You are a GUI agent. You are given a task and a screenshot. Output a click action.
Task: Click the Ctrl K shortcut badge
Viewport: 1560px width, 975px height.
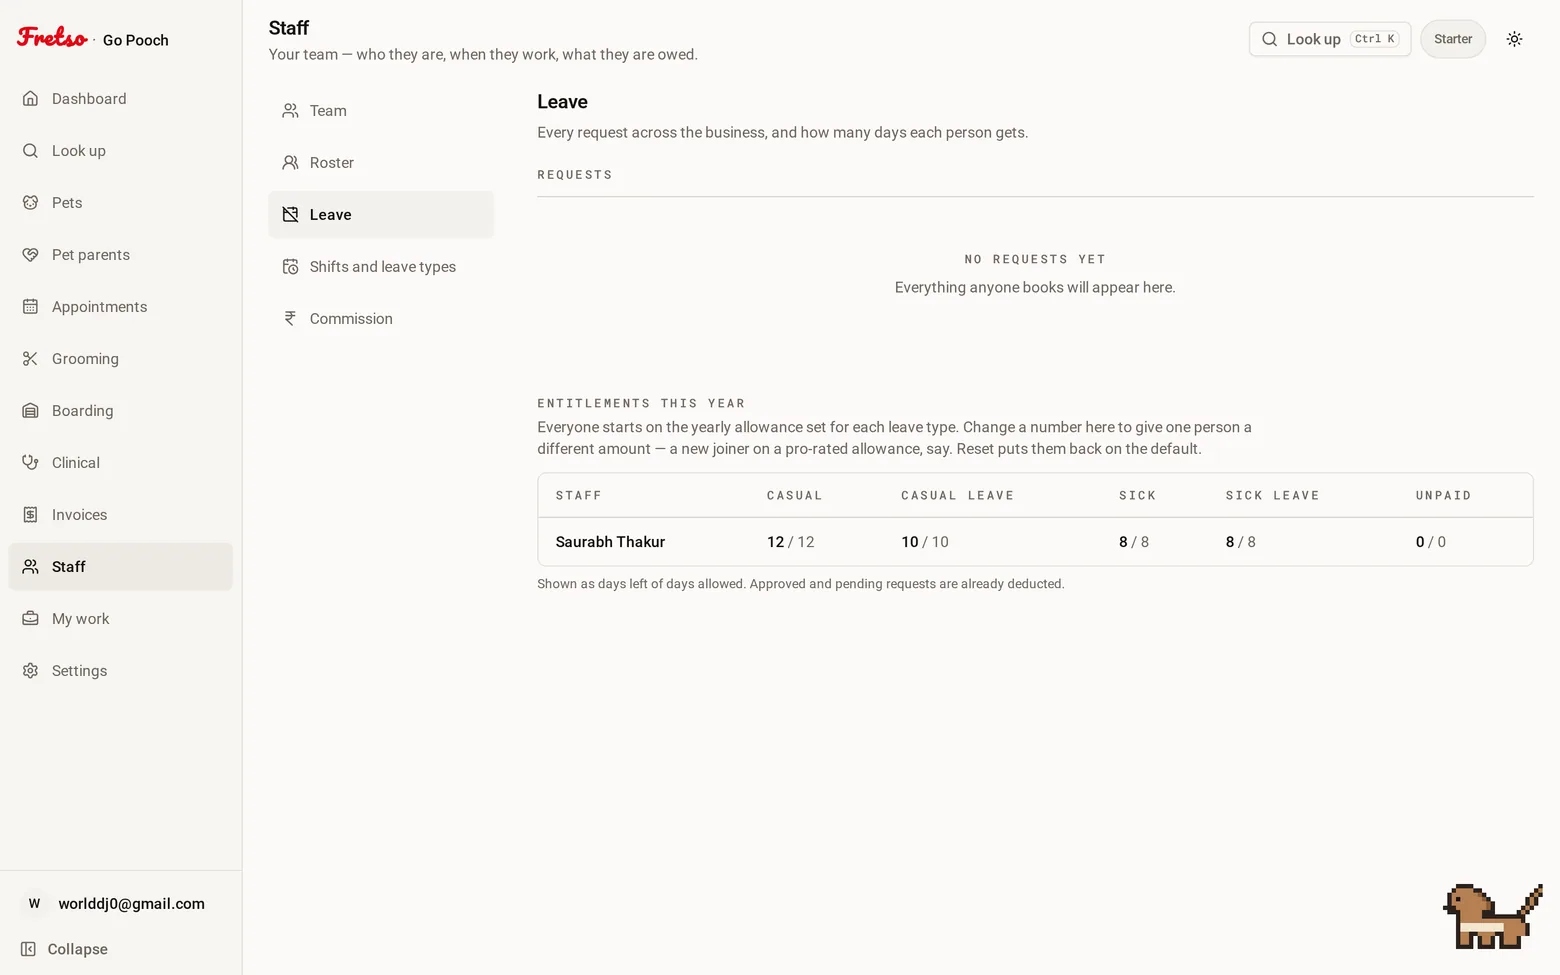tap(1375, 39)
